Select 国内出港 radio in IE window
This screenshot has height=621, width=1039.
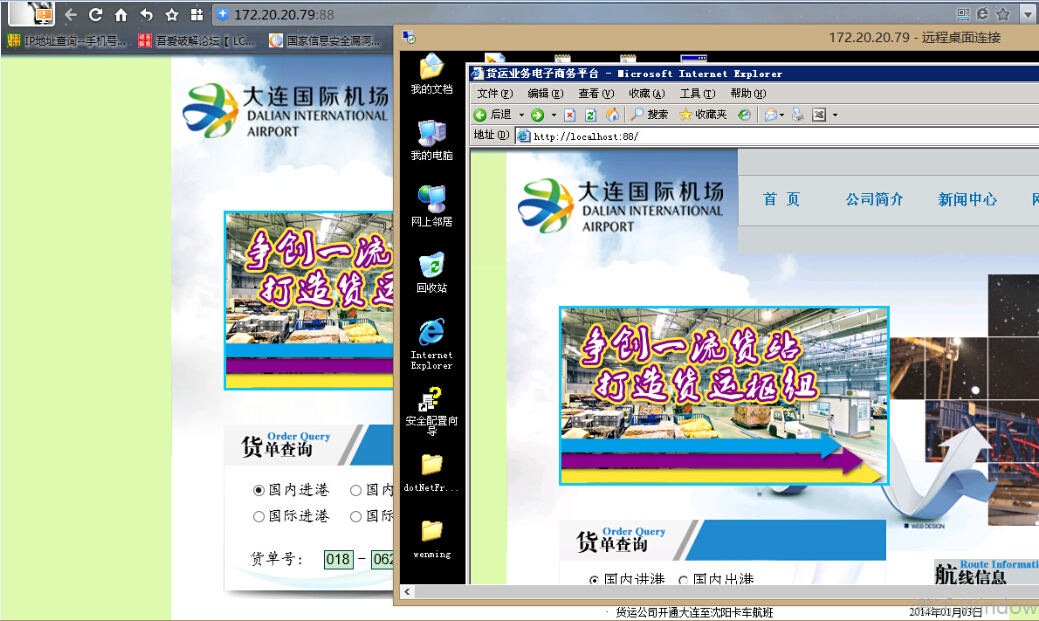tap(683, 579)
